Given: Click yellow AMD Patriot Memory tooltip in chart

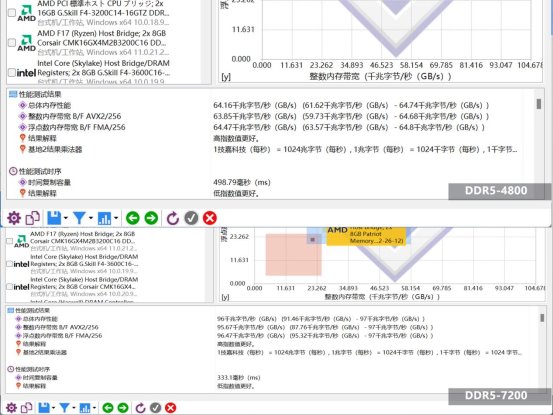Looking at the screenshot, I should (366, 236).
